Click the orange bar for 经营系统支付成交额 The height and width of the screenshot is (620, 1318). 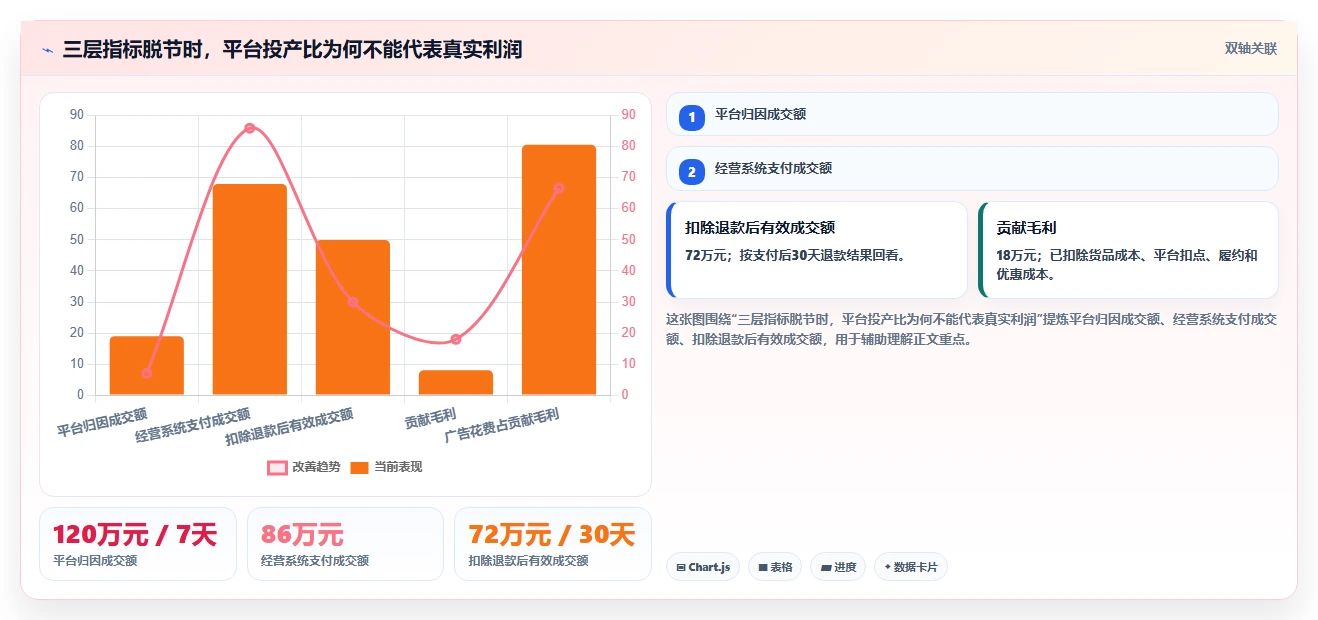pos(250,289)
